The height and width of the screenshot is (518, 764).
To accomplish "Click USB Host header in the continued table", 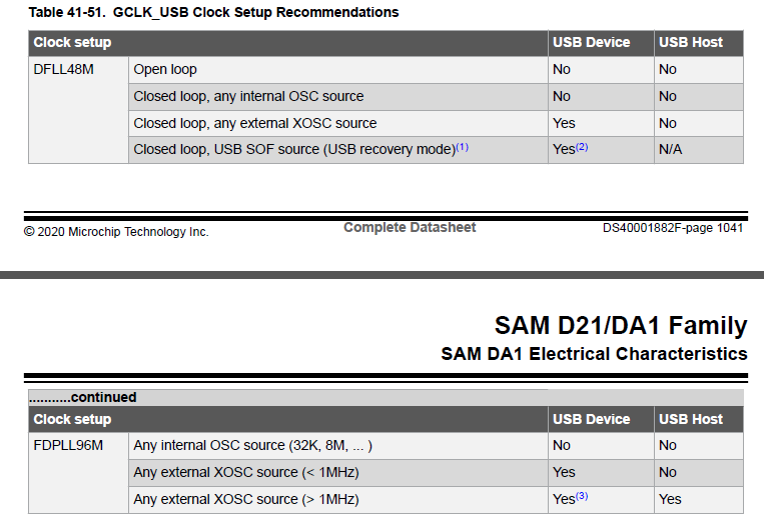I will (690, 419).
